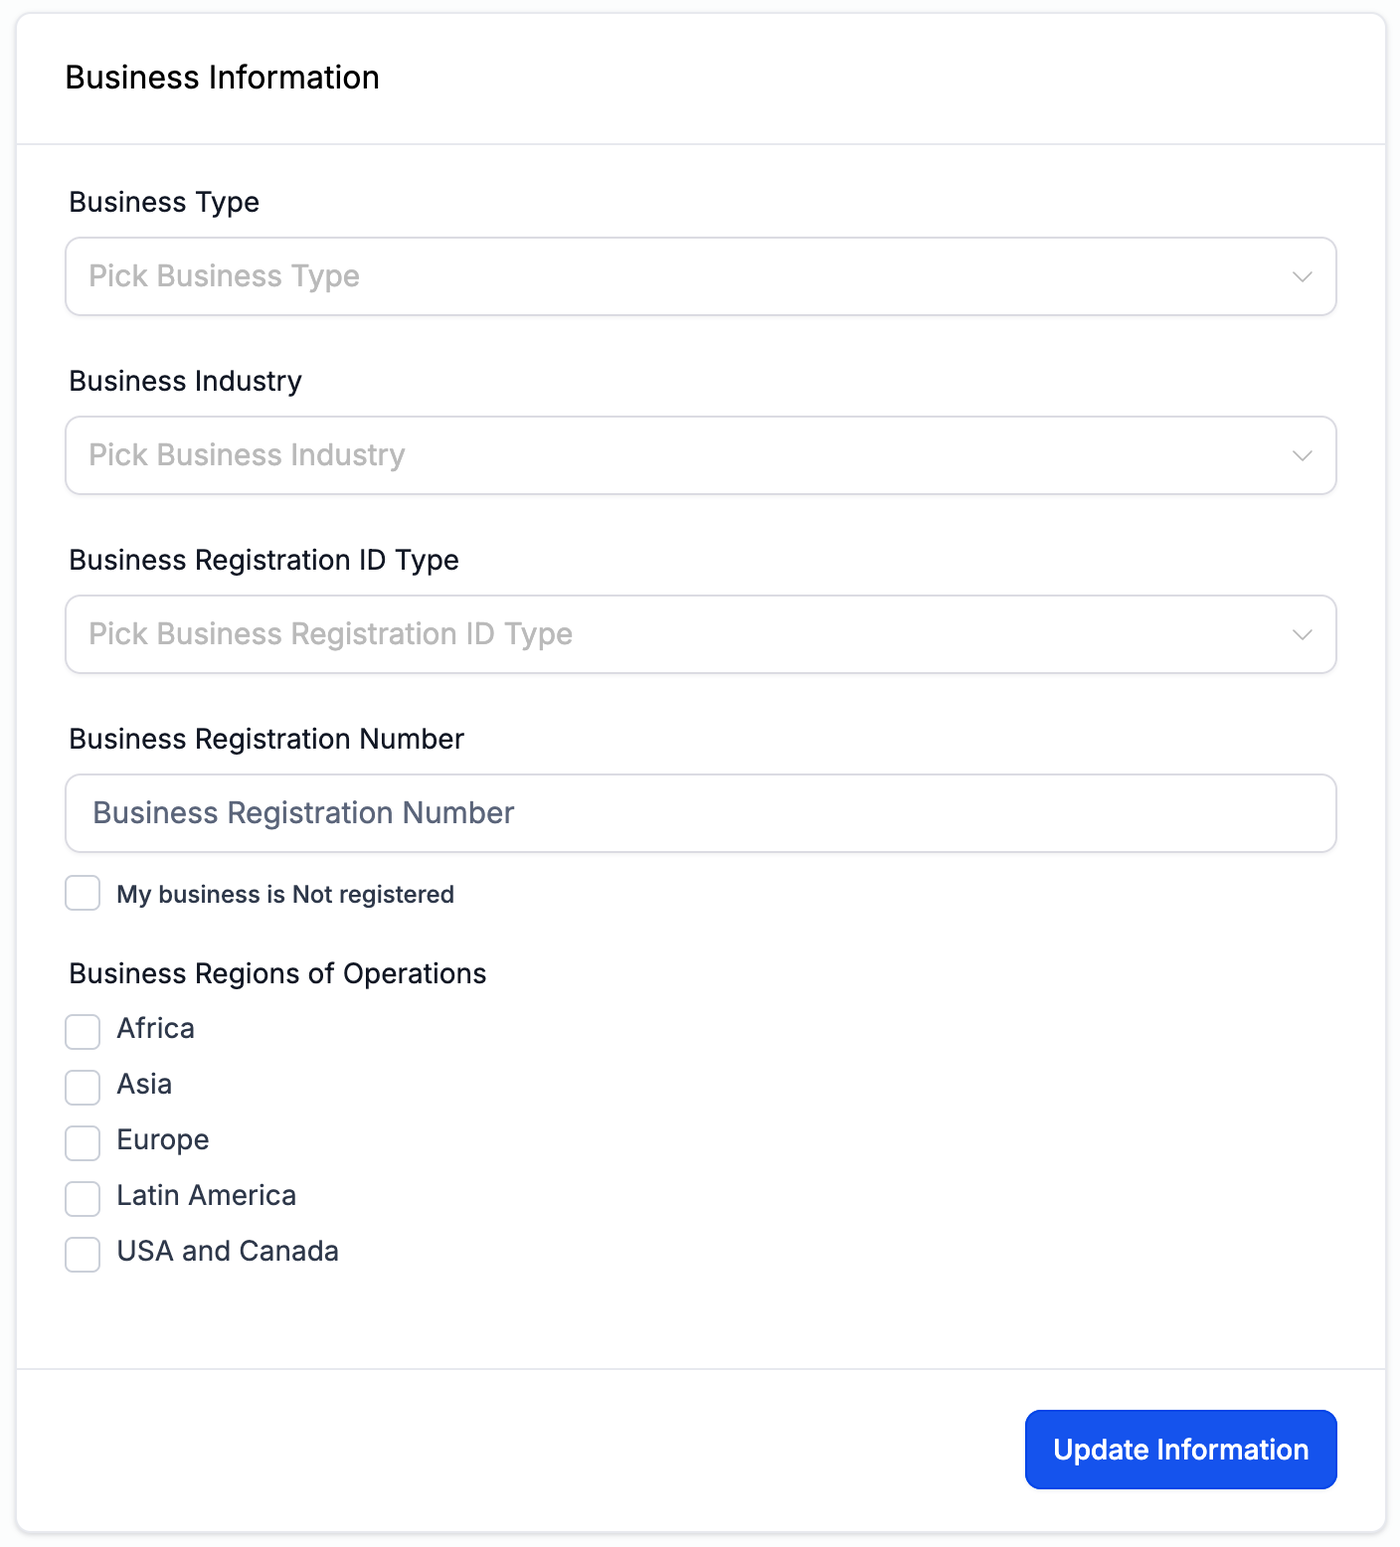
Task: Click the Business Information heading
Action: tap(222, 78)
